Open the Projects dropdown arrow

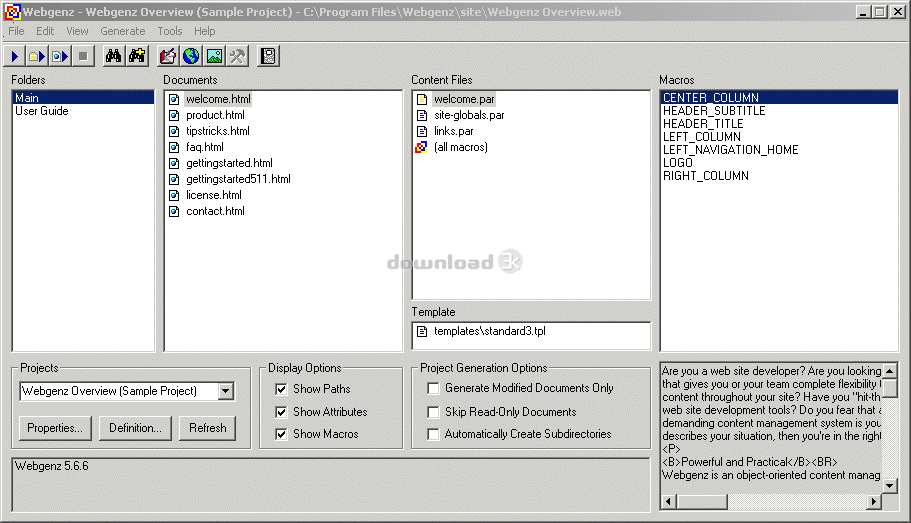226,391
